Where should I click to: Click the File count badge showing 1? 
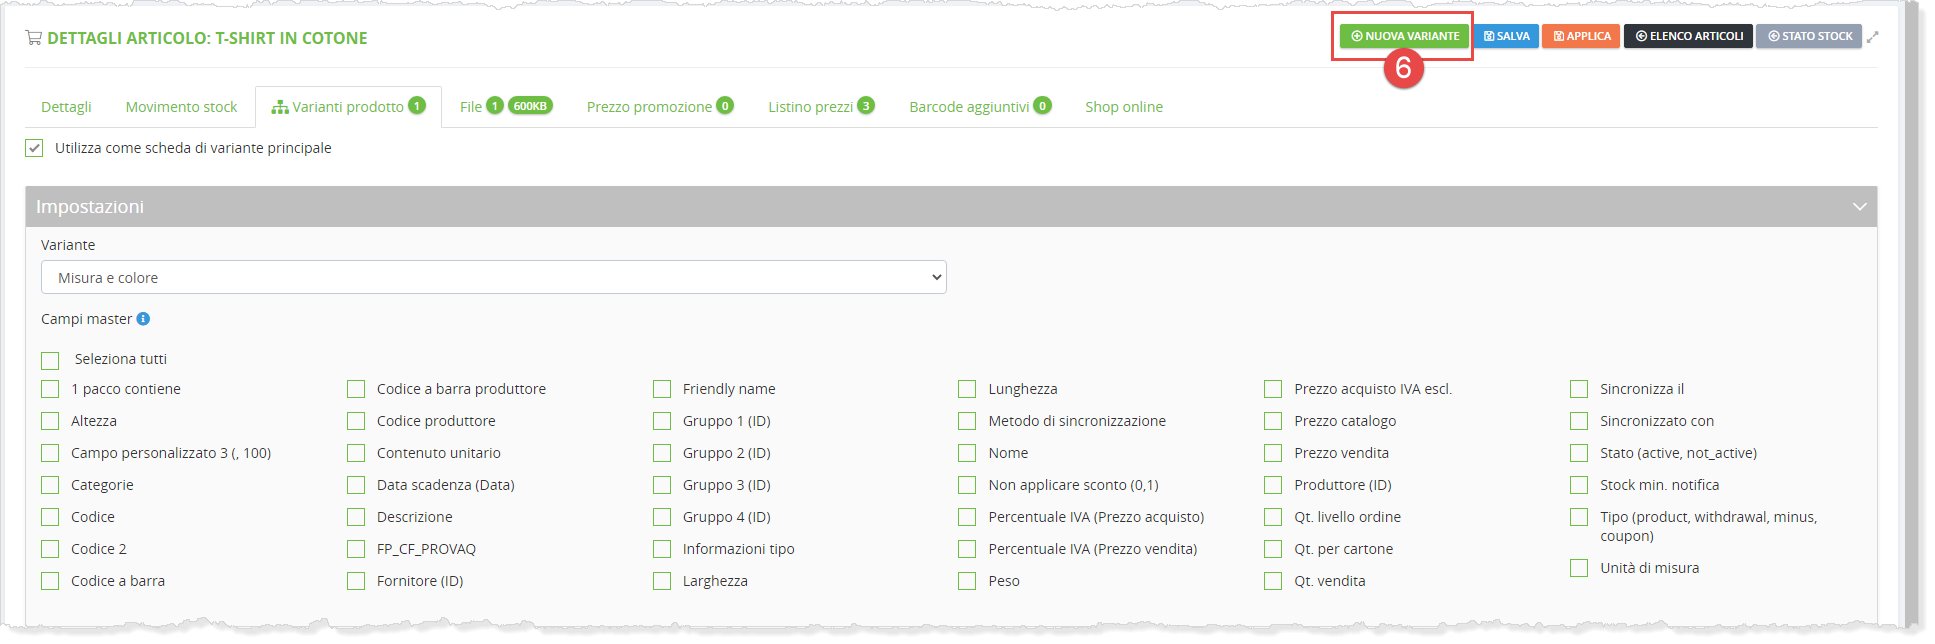click(x=494, y=106)
